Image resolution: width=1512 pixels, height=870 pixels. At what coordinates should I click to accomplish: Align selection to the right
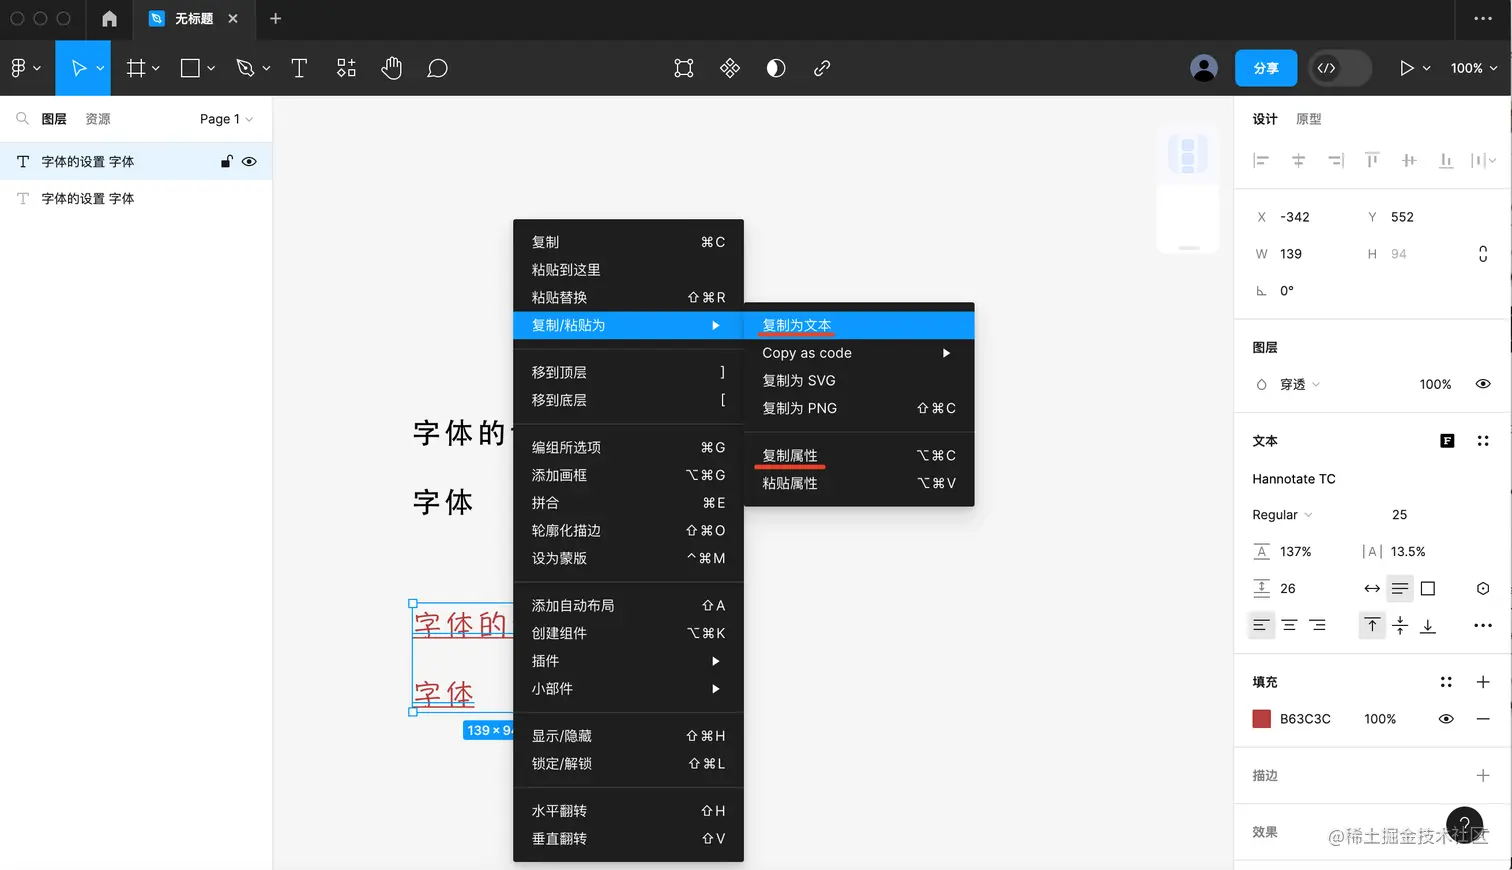(x=1336, y=160)
